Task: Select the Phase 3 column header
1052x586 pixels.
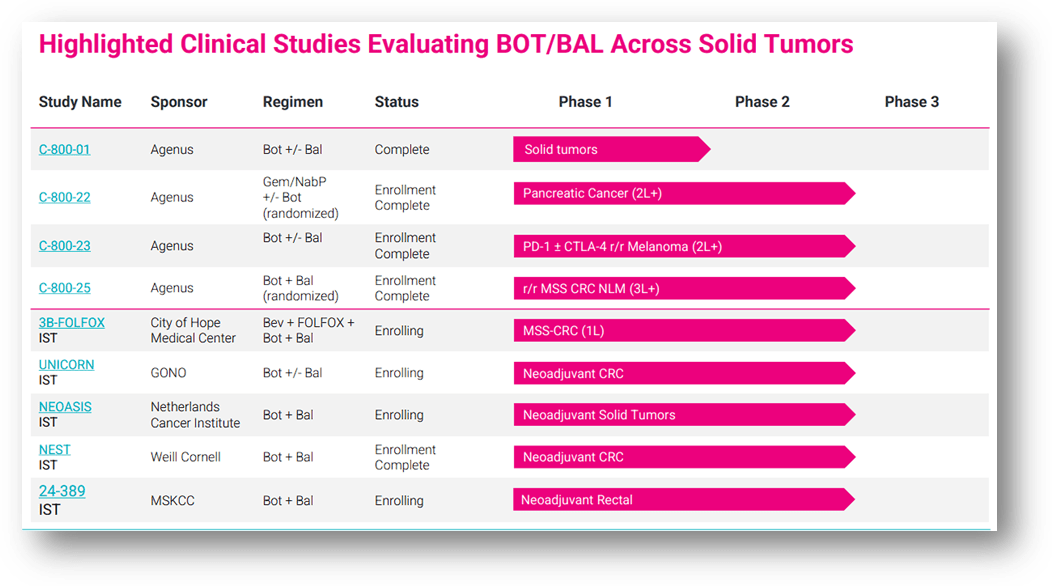Action: [911, 102]
